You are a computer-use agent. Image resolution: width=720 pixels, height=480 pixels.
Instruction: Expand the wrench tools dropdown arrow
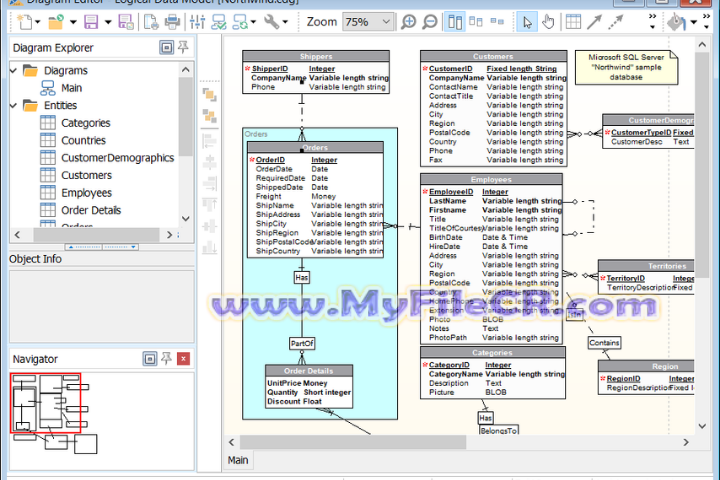coord(285,22)
